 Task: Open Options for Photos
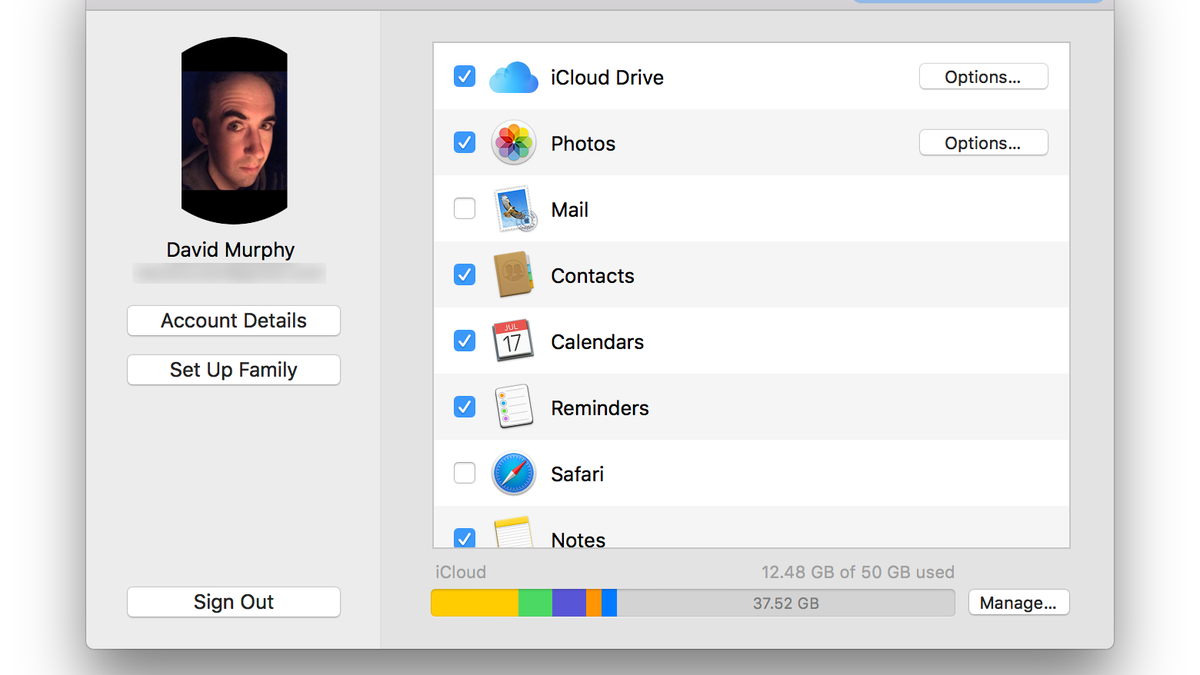click(983, 143)
